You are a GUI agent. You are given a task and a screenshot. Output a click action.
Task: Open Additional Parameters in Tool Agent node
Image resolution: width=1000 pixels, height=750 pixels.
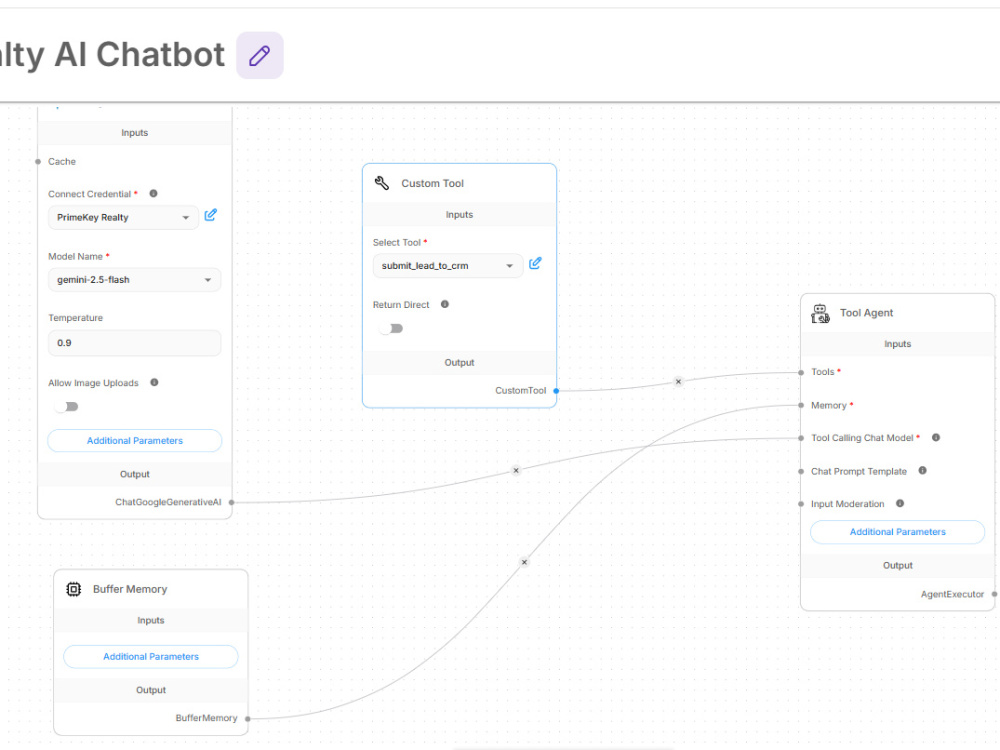coord(897,532)
